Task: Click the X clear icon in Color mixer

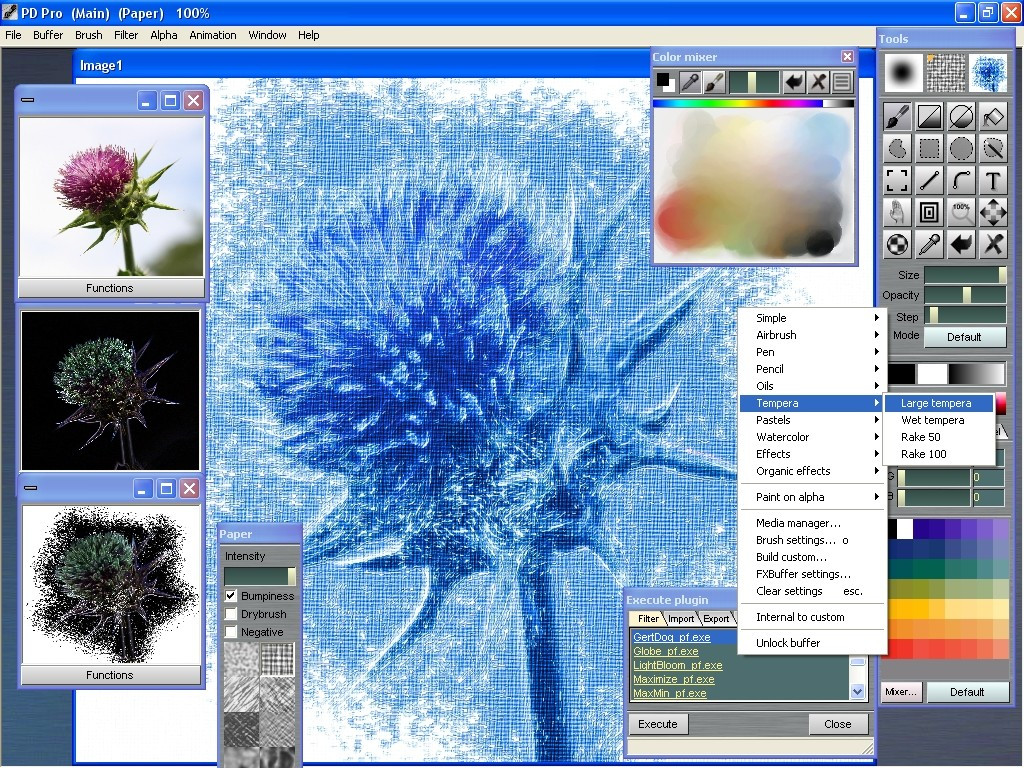Action: [x=818, y=82]
